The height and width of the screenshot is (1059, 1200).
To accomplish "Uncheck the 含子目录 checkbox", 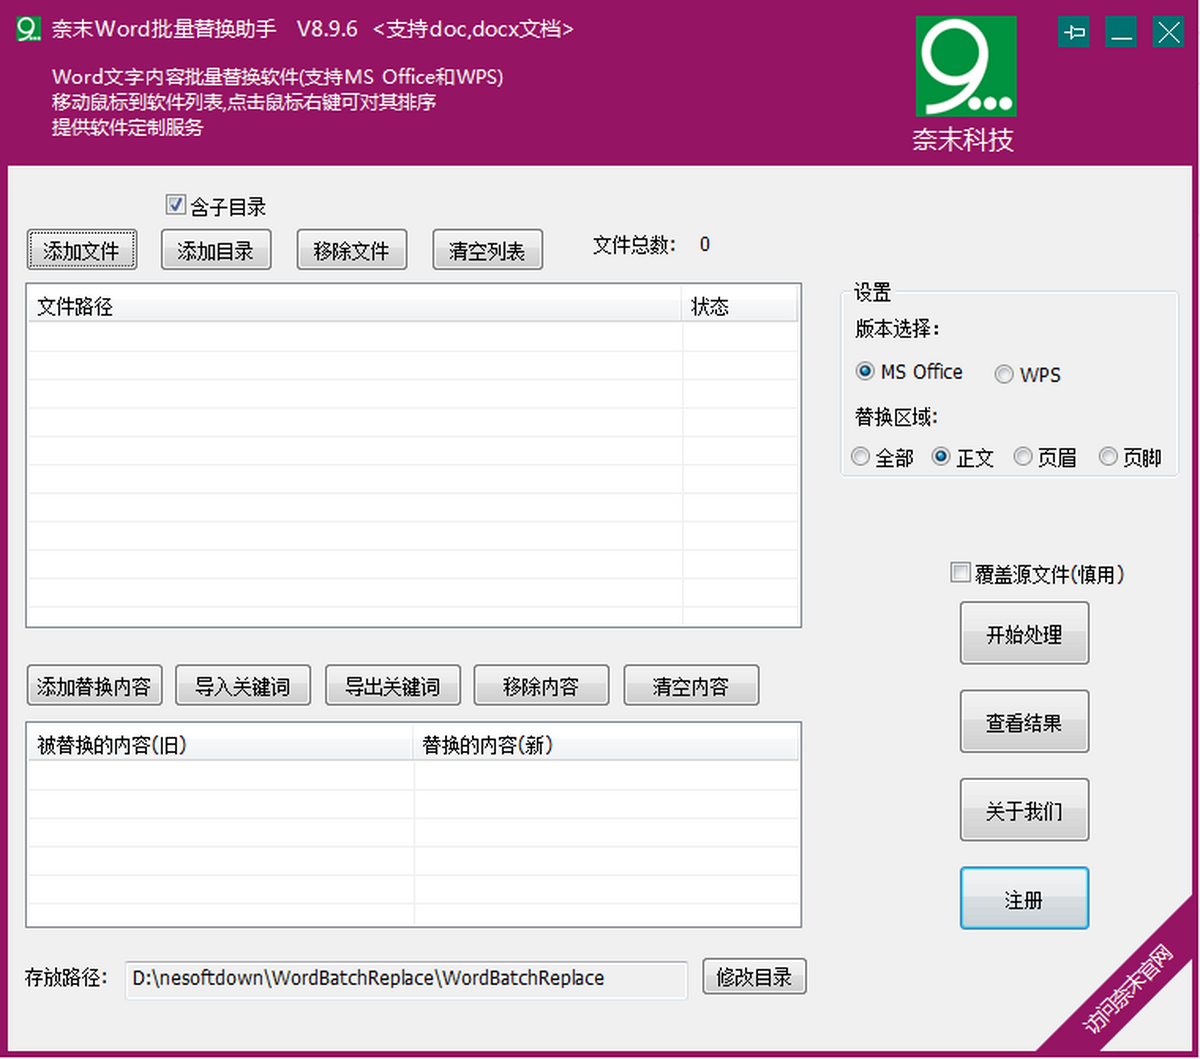I will [175, 204].
